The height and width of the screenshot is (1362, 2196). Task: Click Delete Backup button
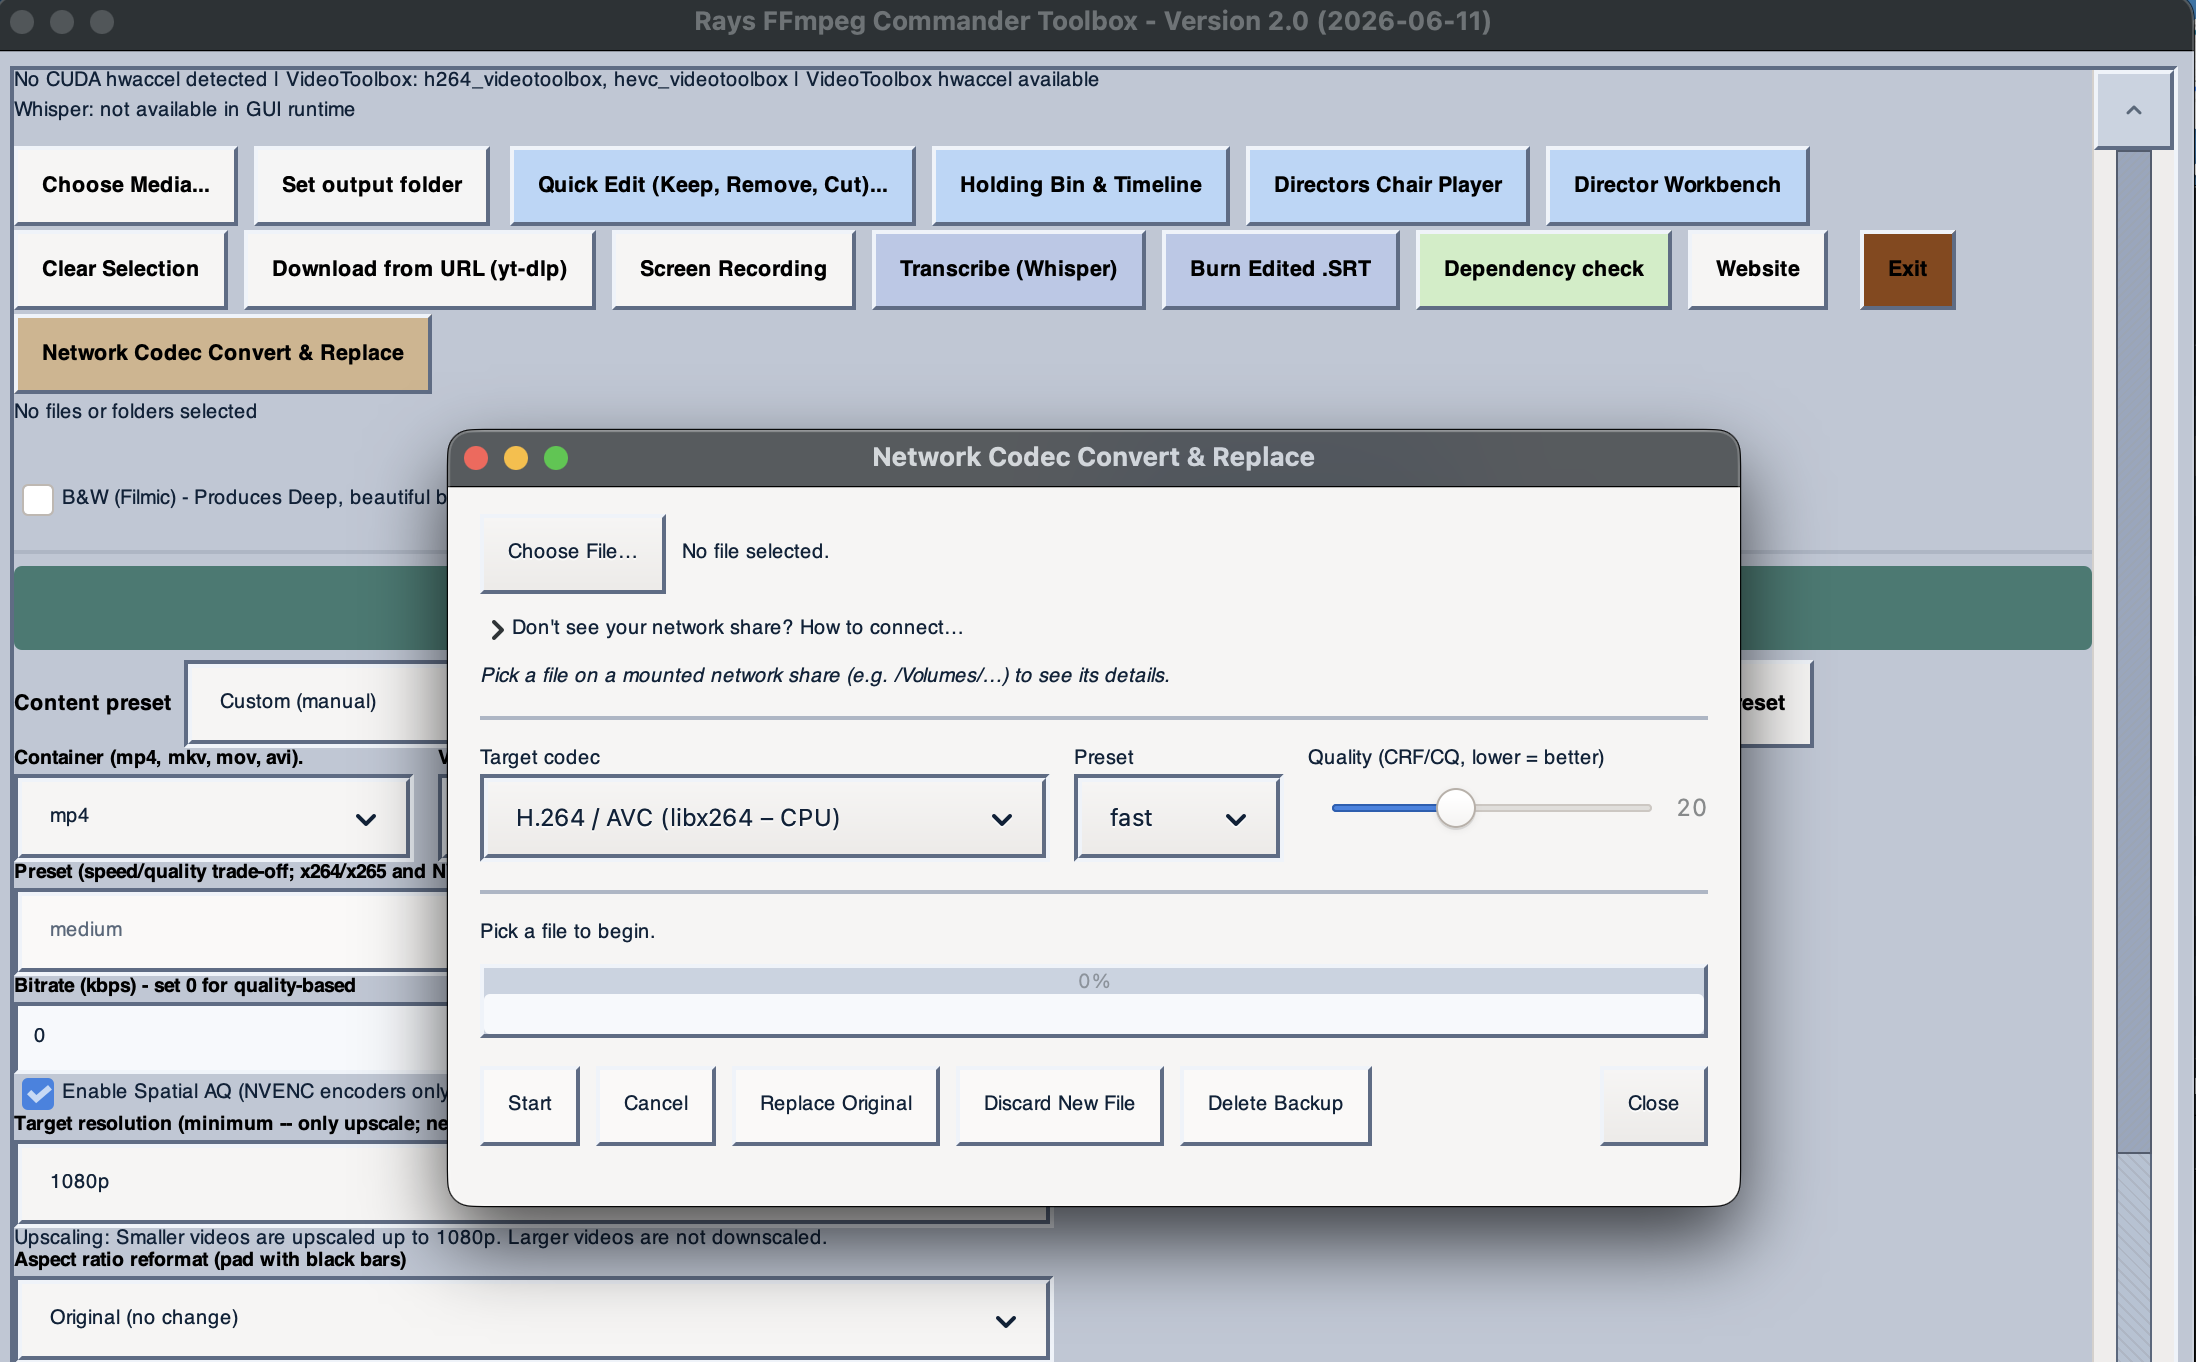(1275, 1104)
